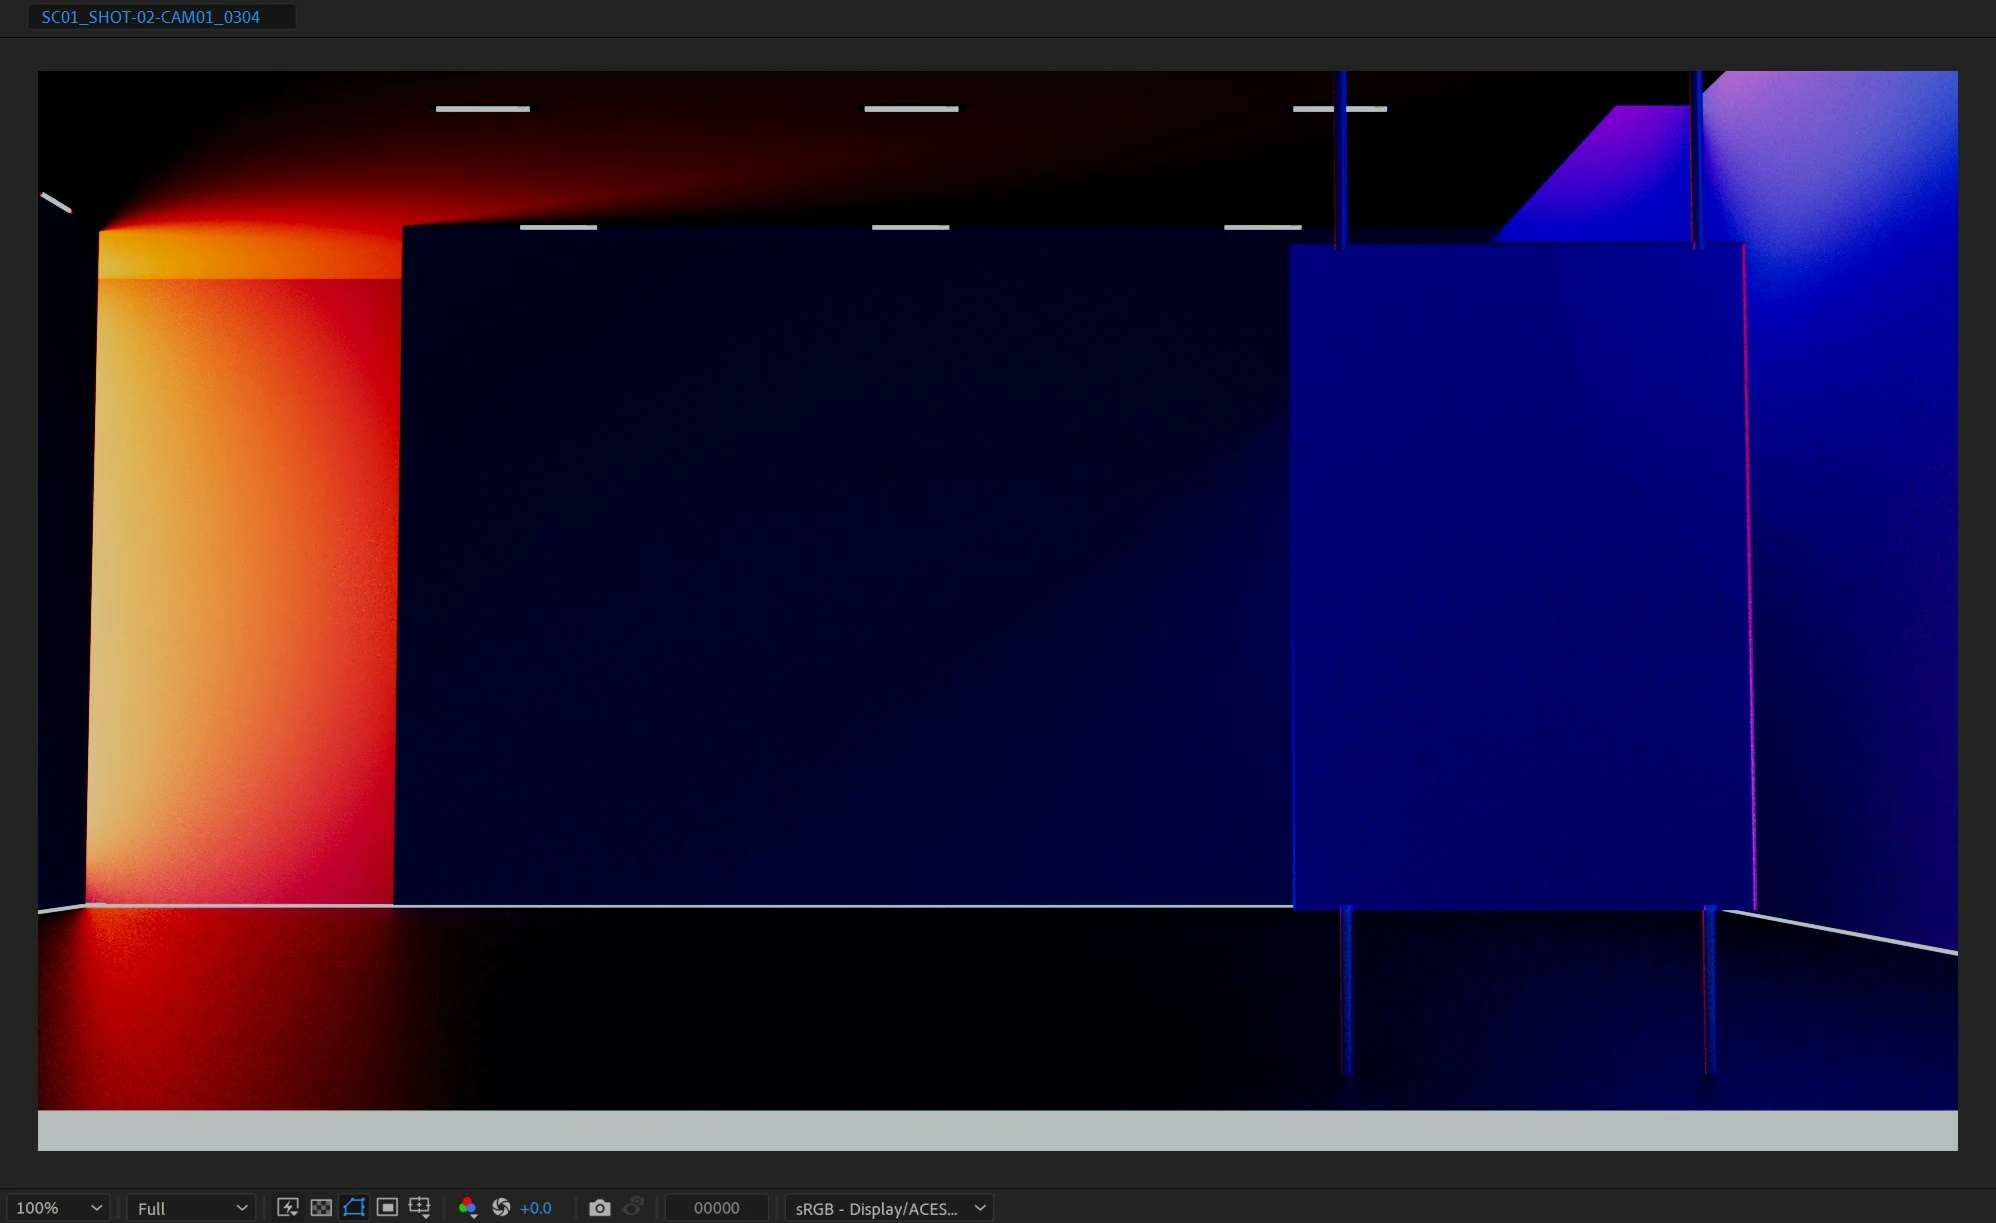Open the Full resolution dropdown
Viewport: 1996px width, 1223px height.
tap(191, 1208)
